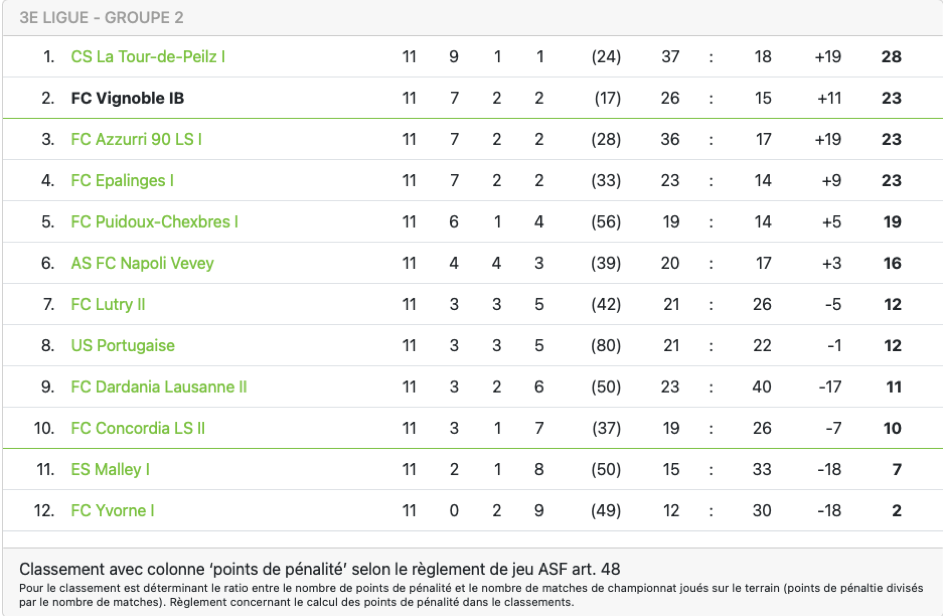This screenshot has width=943, height=616.
Task: Open FC Puidoux-Chexbres I team link
Action: 155,222
